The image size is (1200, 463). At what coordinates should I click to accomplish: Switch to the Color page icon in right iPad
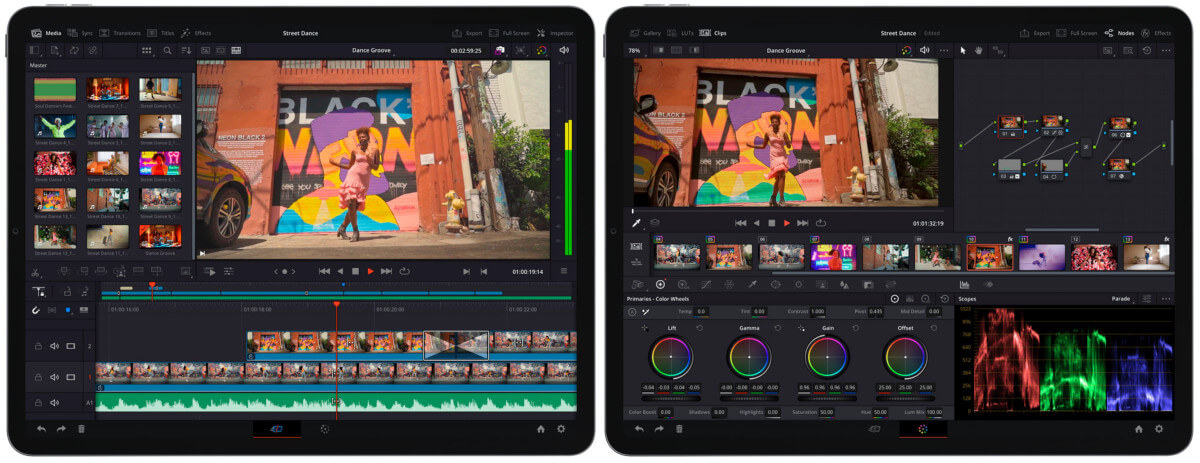click(923, 429)
